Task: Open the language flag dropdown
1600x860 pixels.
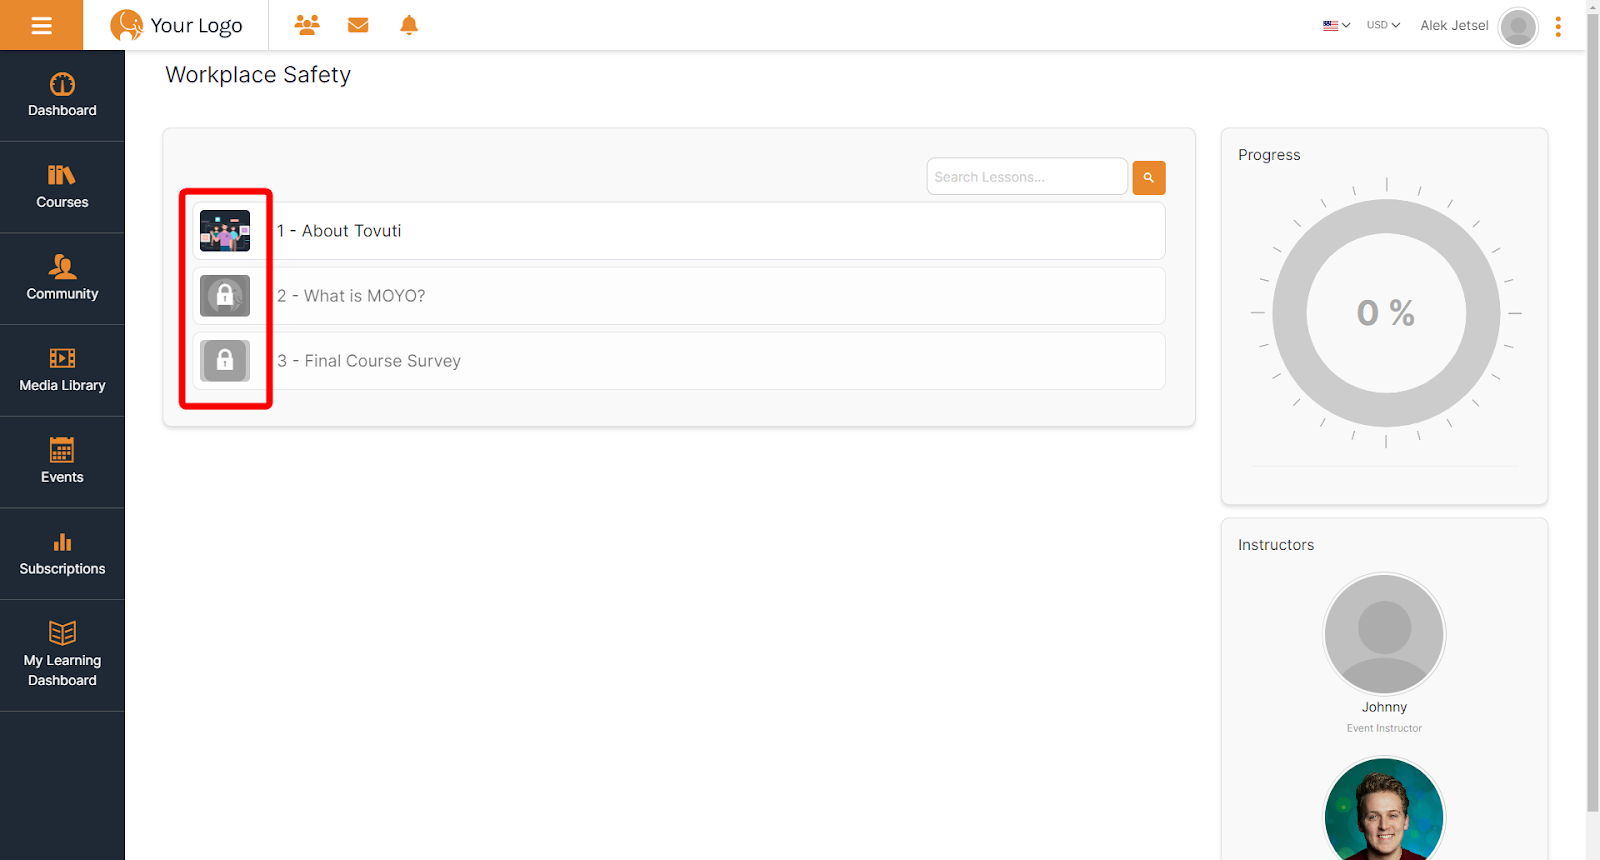Action: [x=1336, y=25]
